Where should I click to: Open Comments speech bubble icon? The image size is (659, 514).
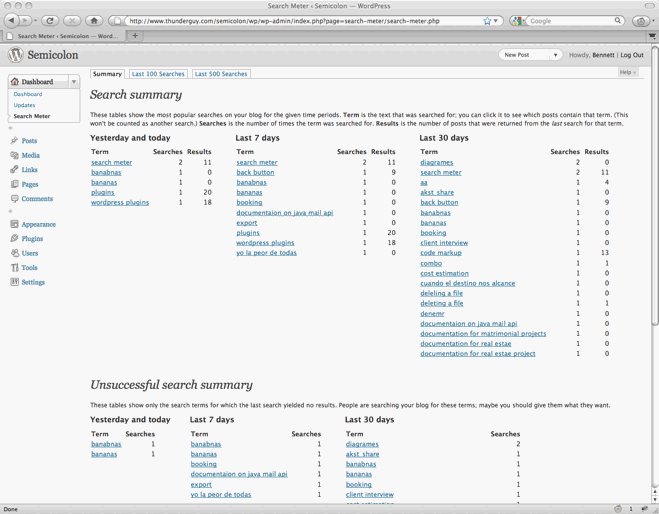(x=14, y=199)
